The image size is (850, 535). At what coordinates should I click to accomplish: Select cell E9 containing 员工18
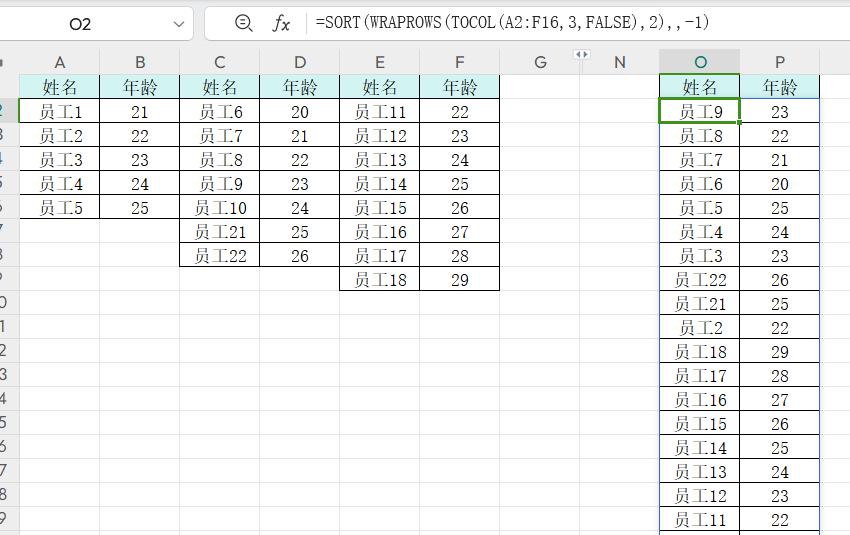(x=379, y=279)
